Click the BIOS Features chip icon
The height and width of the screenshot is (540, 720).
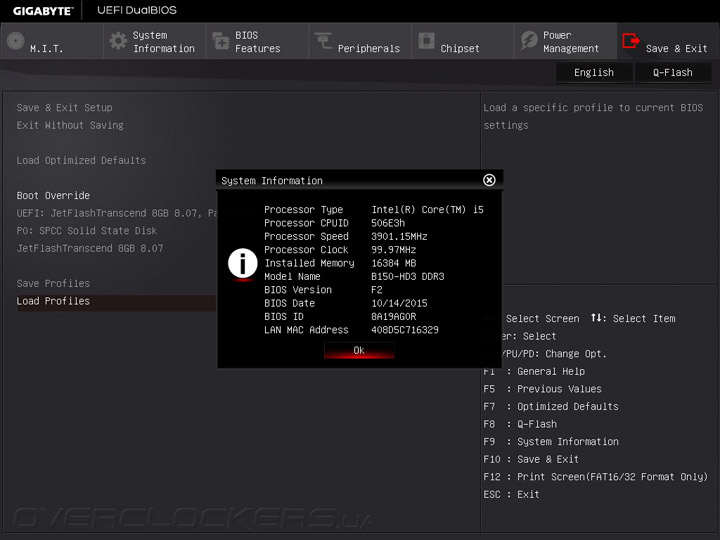tap(221, 41)
